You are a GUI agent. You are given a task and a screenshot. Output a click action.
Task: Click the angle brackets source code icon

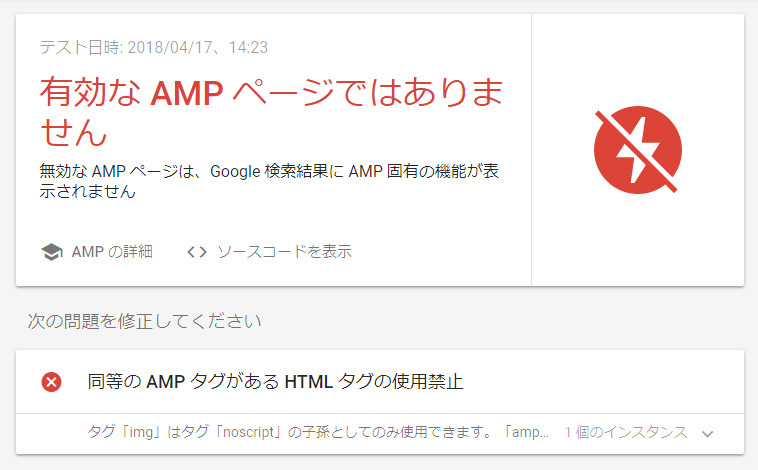[197, 252]
